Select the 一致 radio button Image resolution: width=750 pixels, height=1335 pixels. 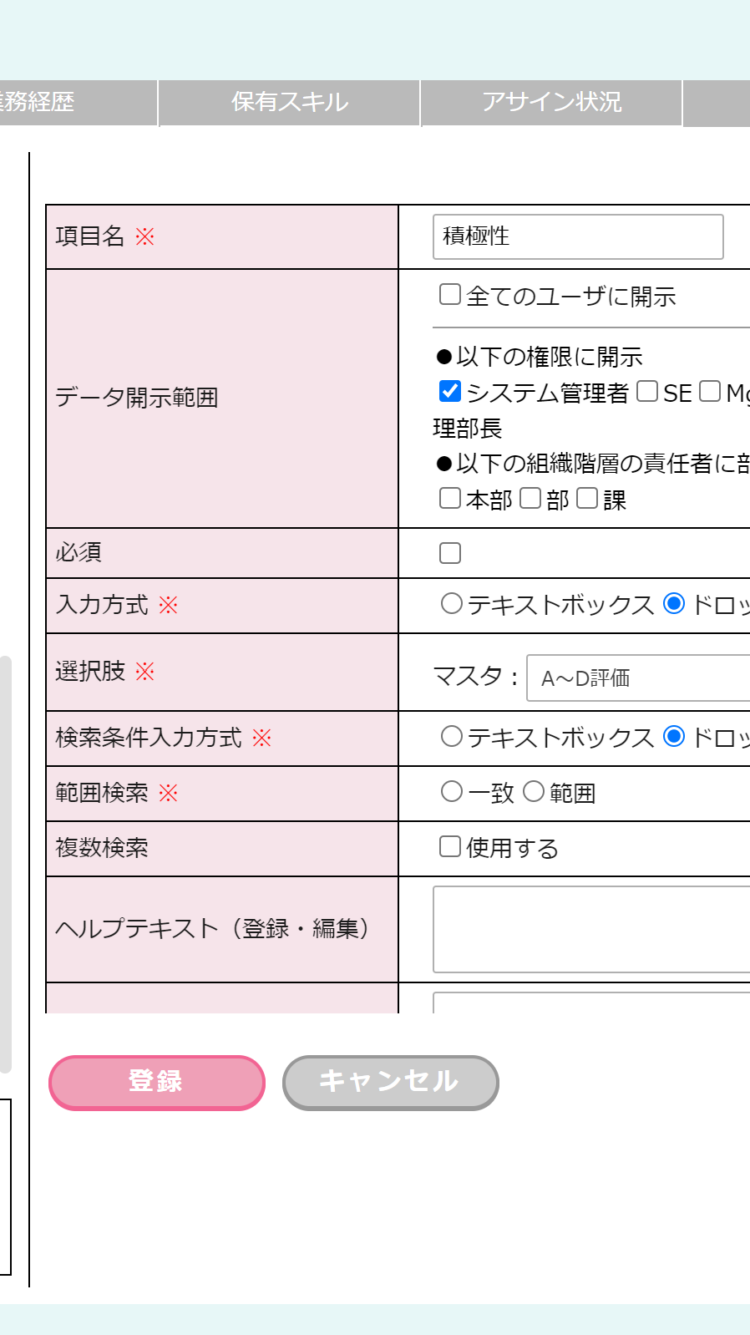pyautogui.click(x=452, y=793)
